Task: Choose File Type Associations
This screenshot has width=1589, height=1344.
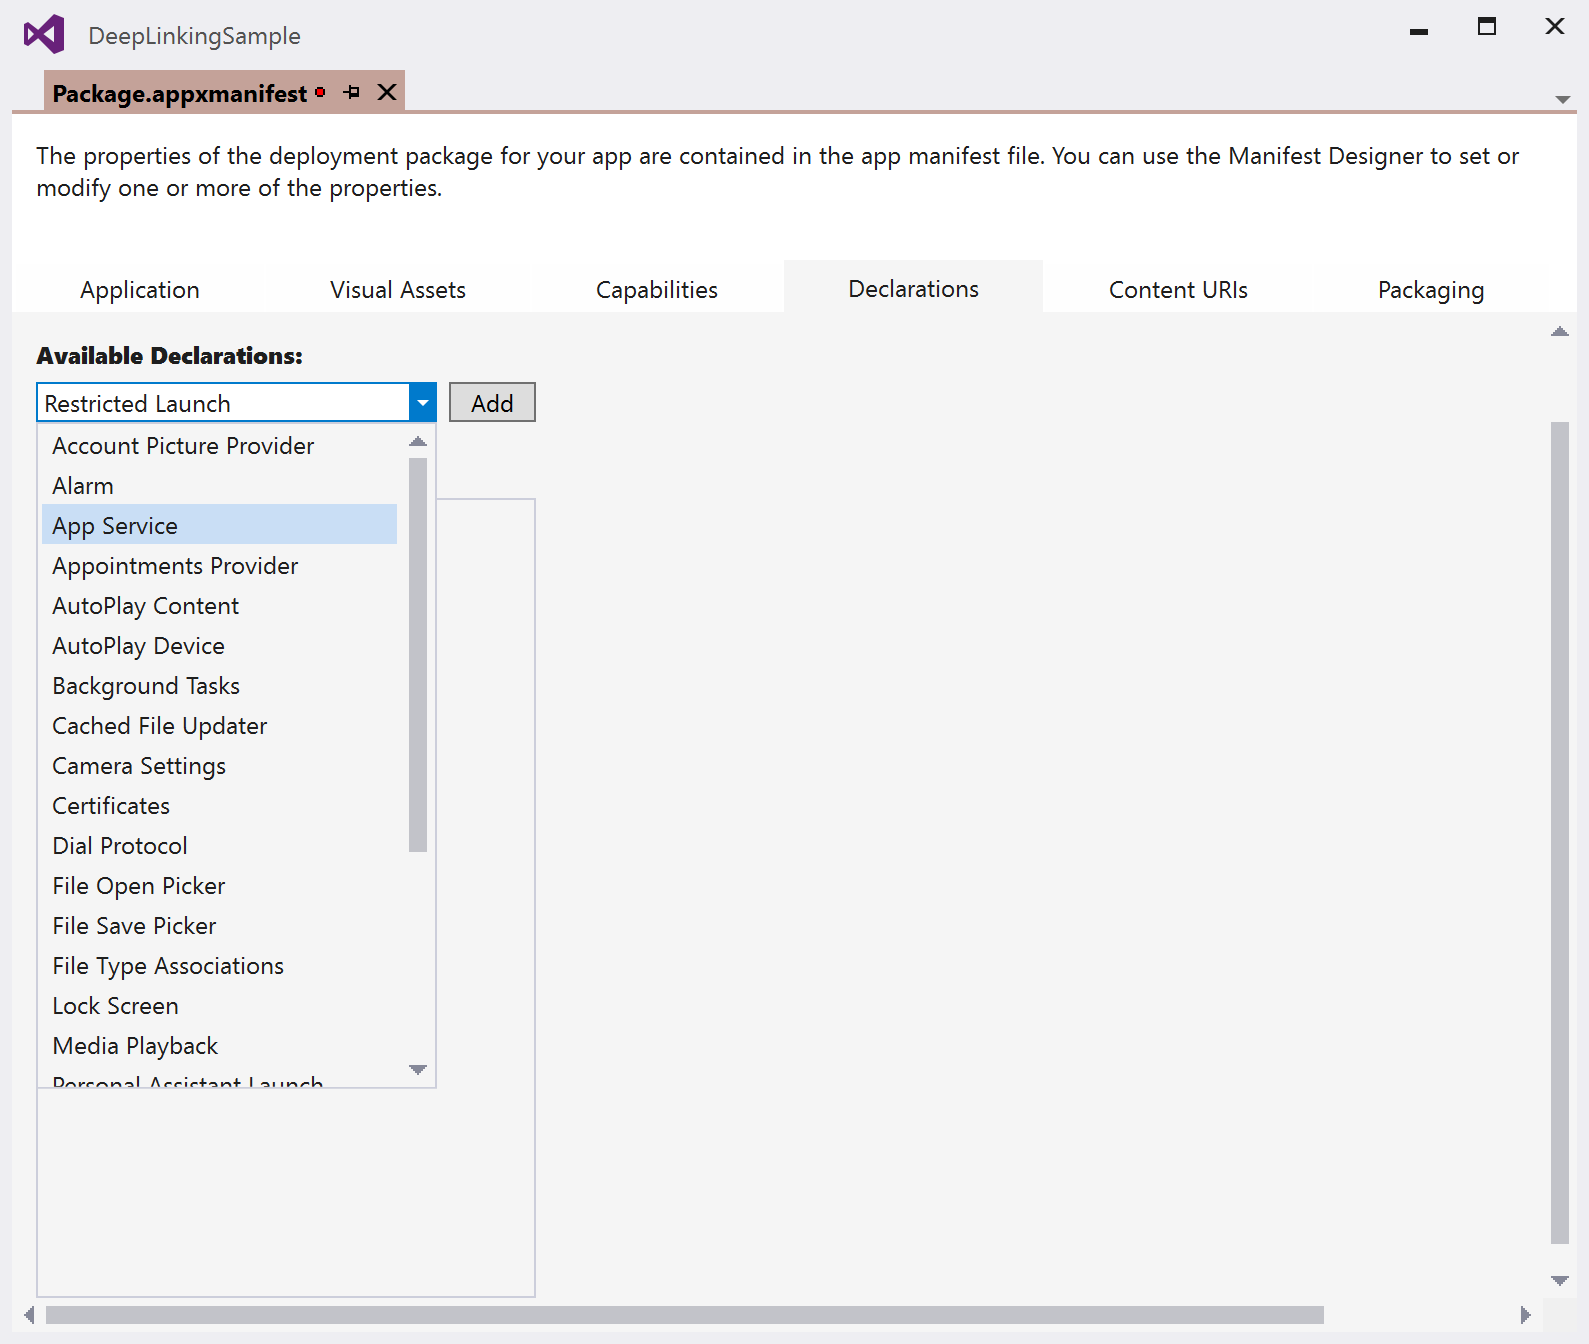Action: [x=220, y=966]
